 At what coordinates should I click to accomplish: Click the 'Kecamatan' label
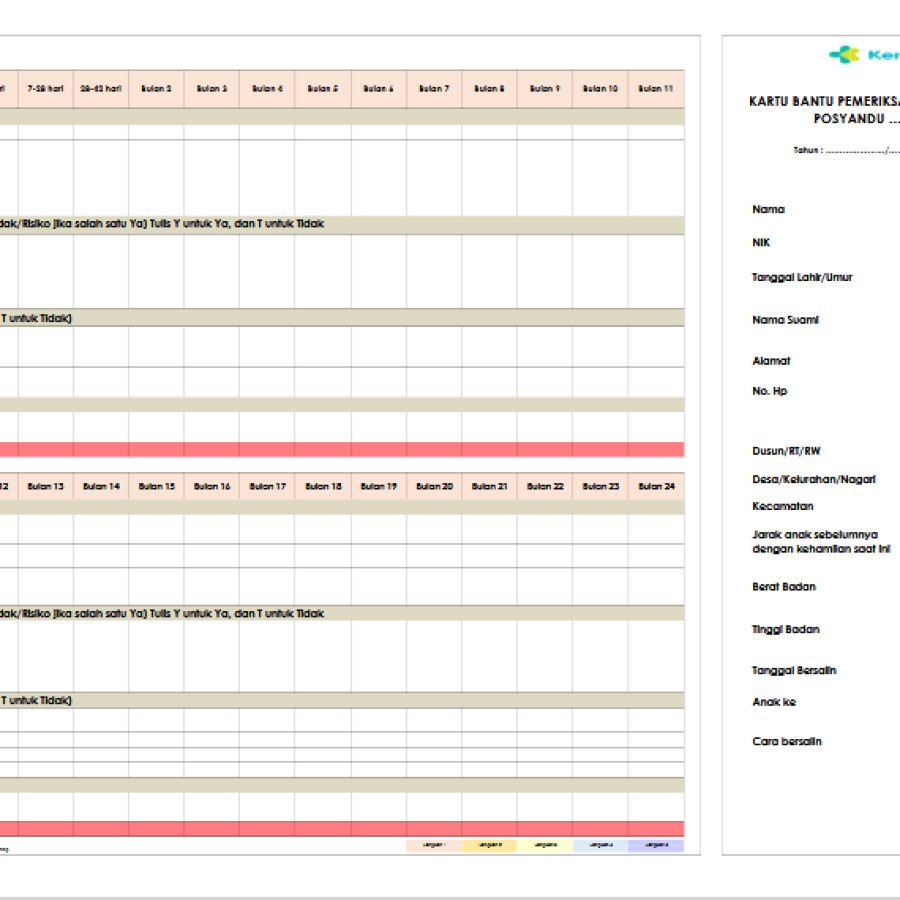[782, 506]
